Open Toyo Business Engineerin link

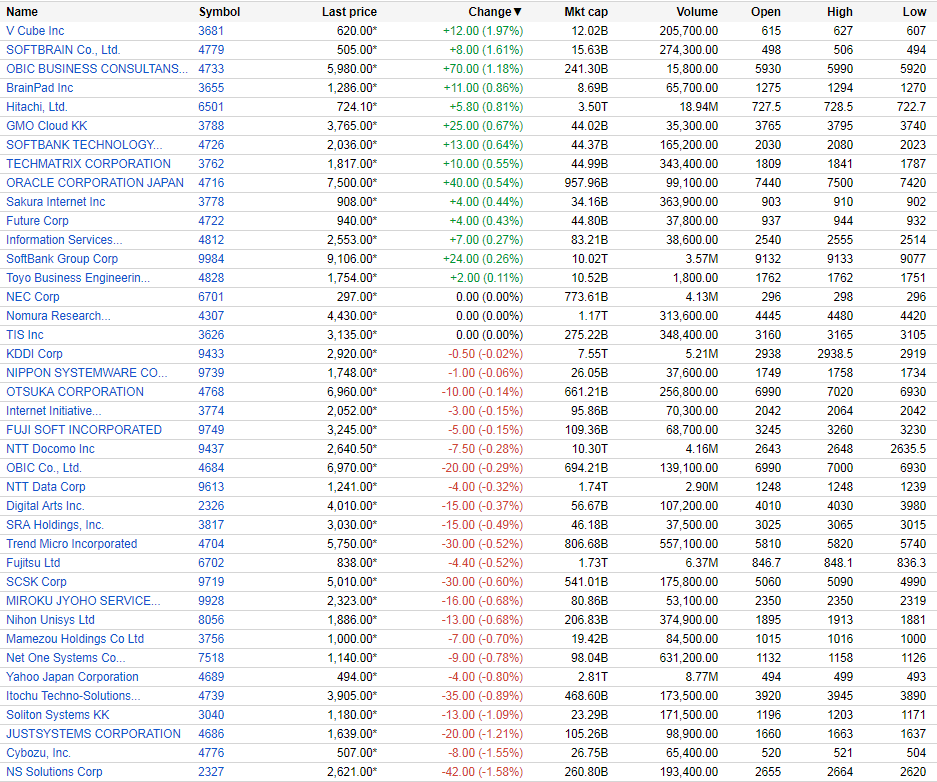click(x=78, y=278)
